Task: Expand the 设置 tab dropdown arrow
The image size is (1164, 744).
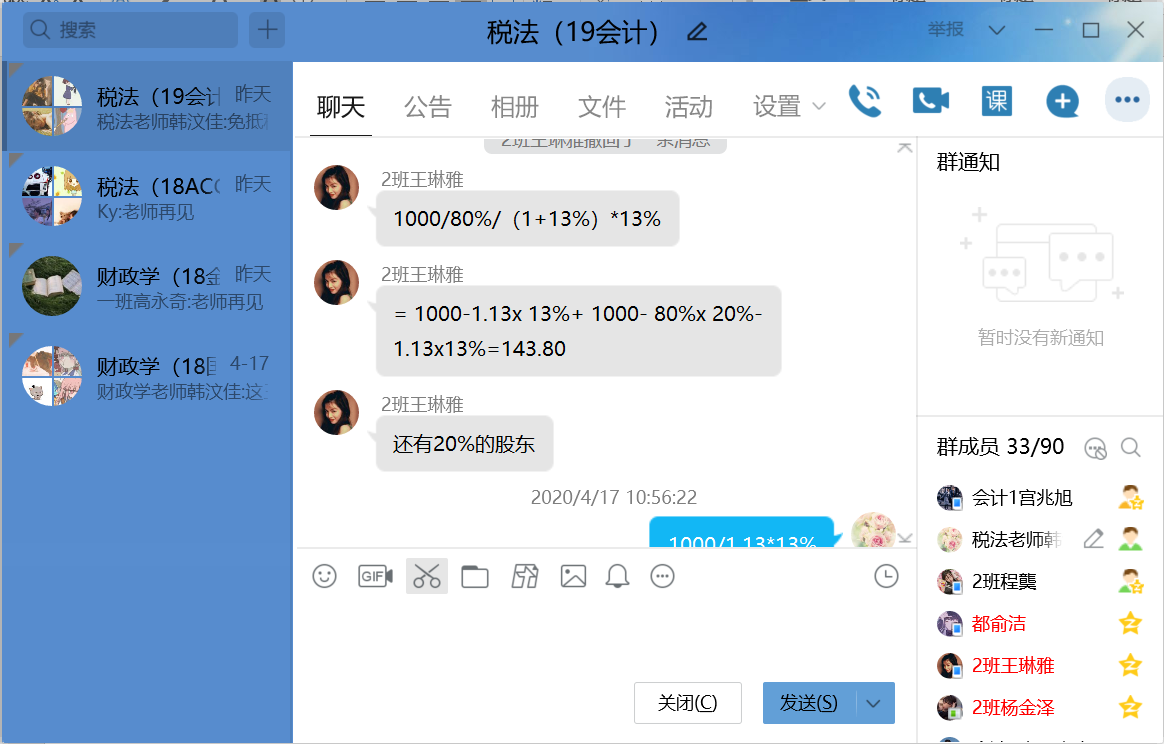Action: coord(819,106)
